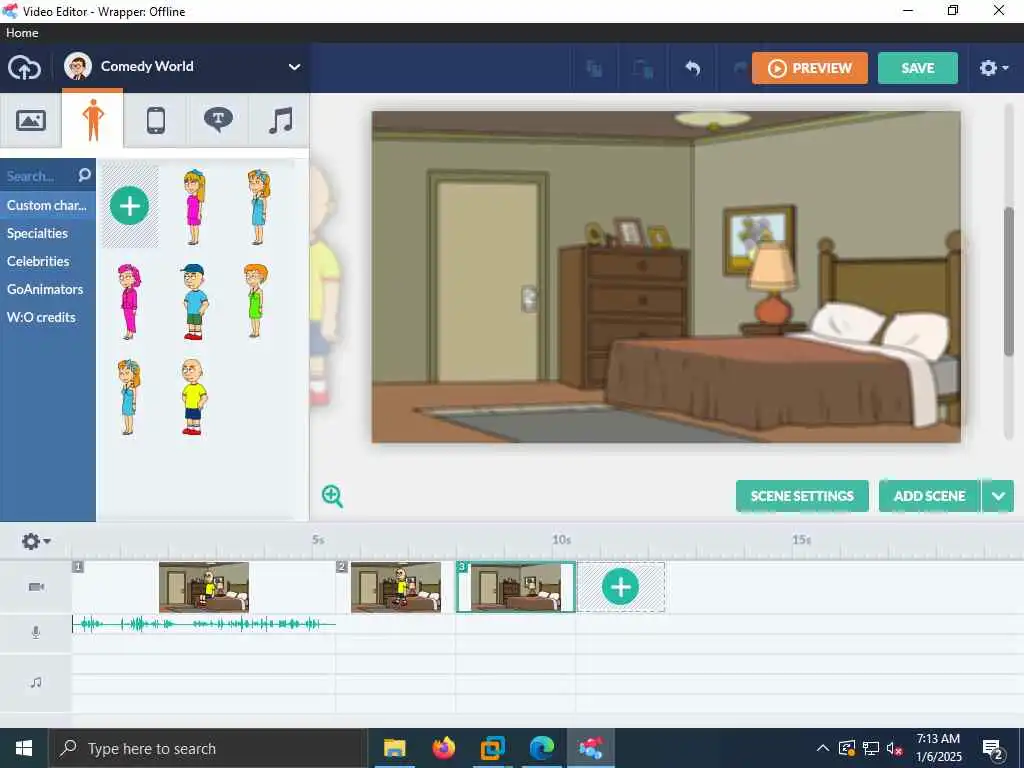
Task: Click the taskbar search box
Action: [x=209, y=748]
